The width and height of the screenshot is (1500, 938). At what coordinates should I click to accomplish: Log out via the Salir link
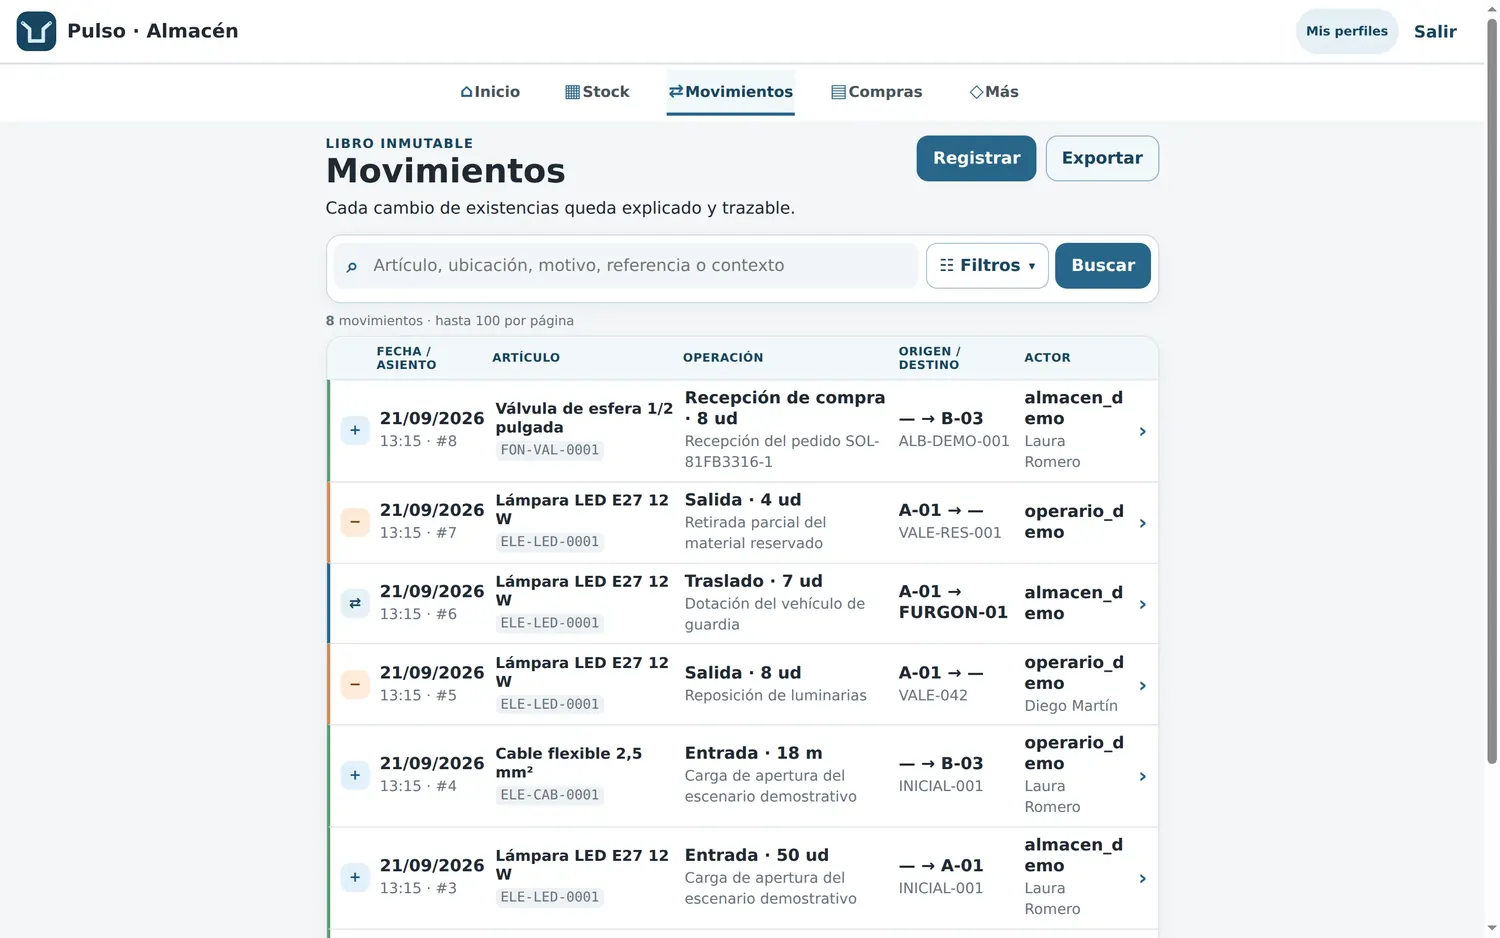click(x=1435, y=31)
